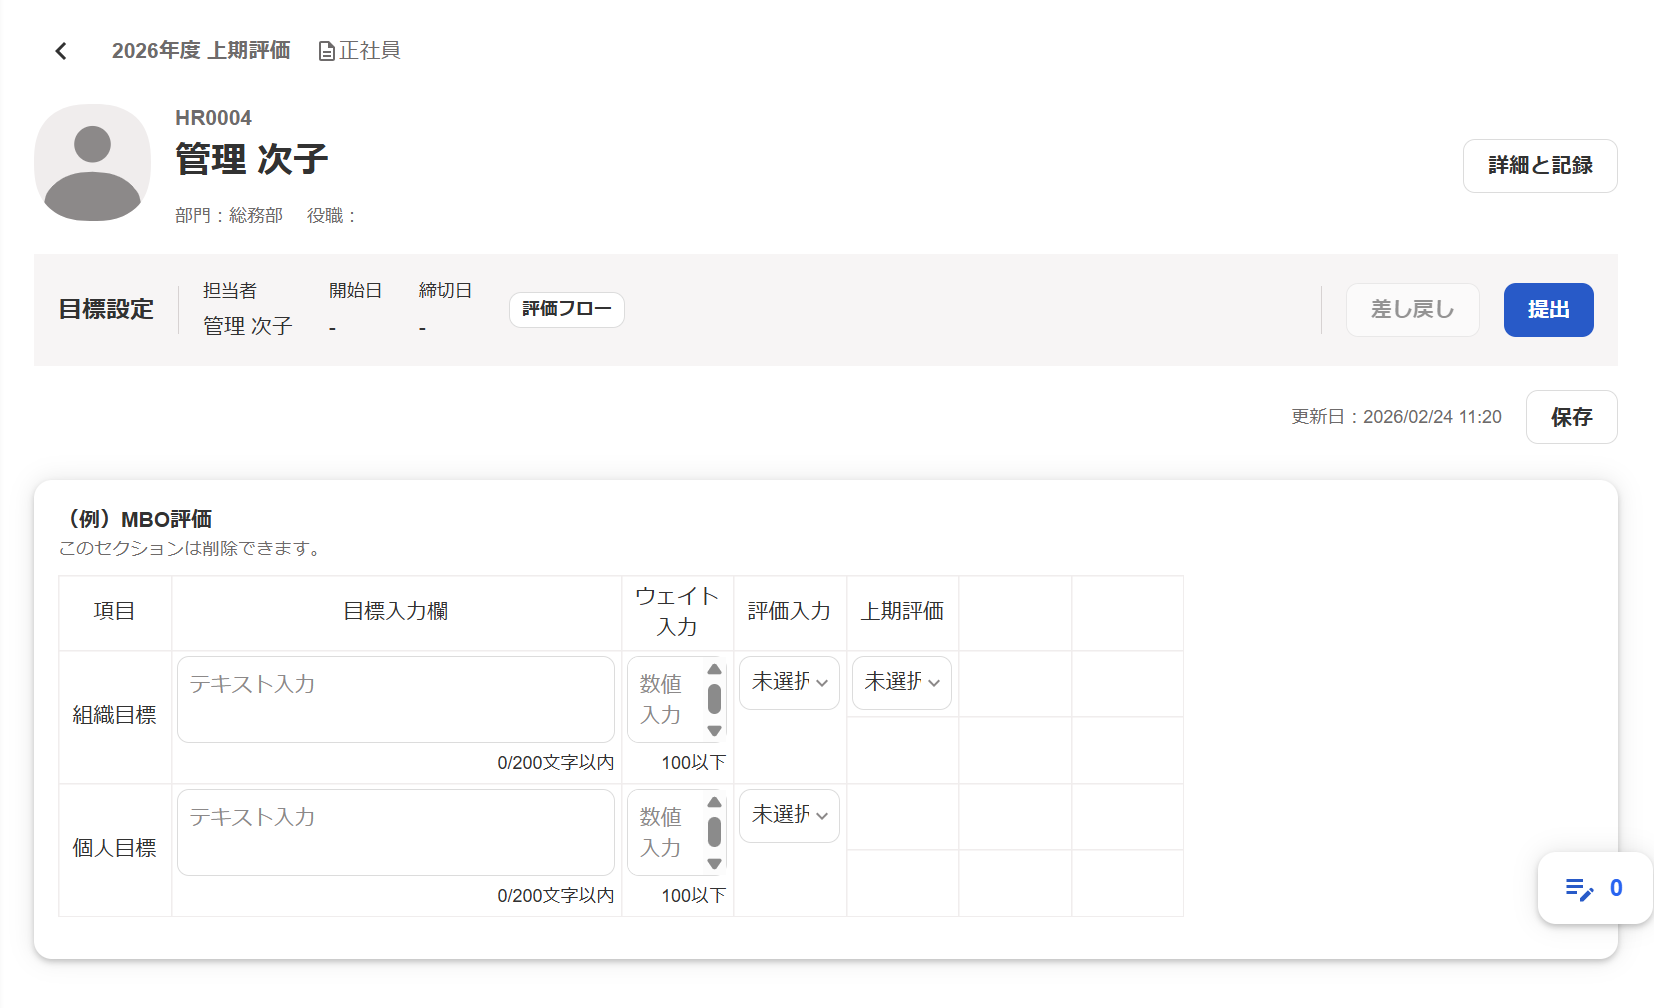The width and height of the screenshot is (1654, 1008).
Task: Click the 2026年度 上期評価 title
Action: [201, 51]
